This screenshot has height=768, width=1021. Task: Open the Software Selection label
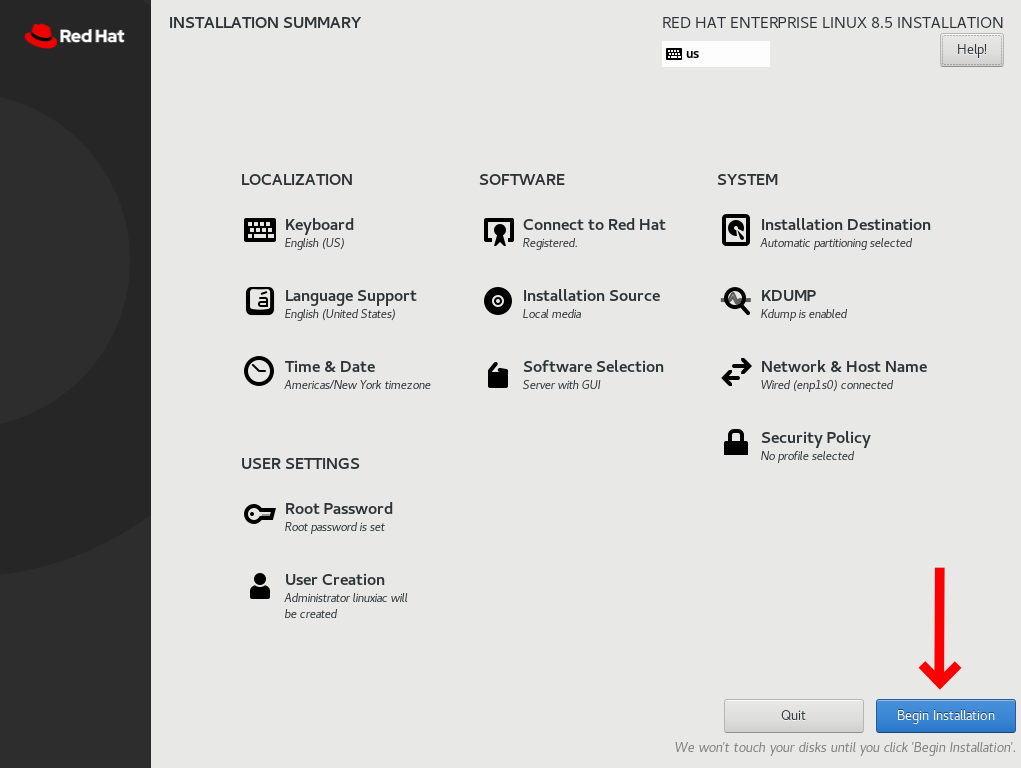coord(593,367)
